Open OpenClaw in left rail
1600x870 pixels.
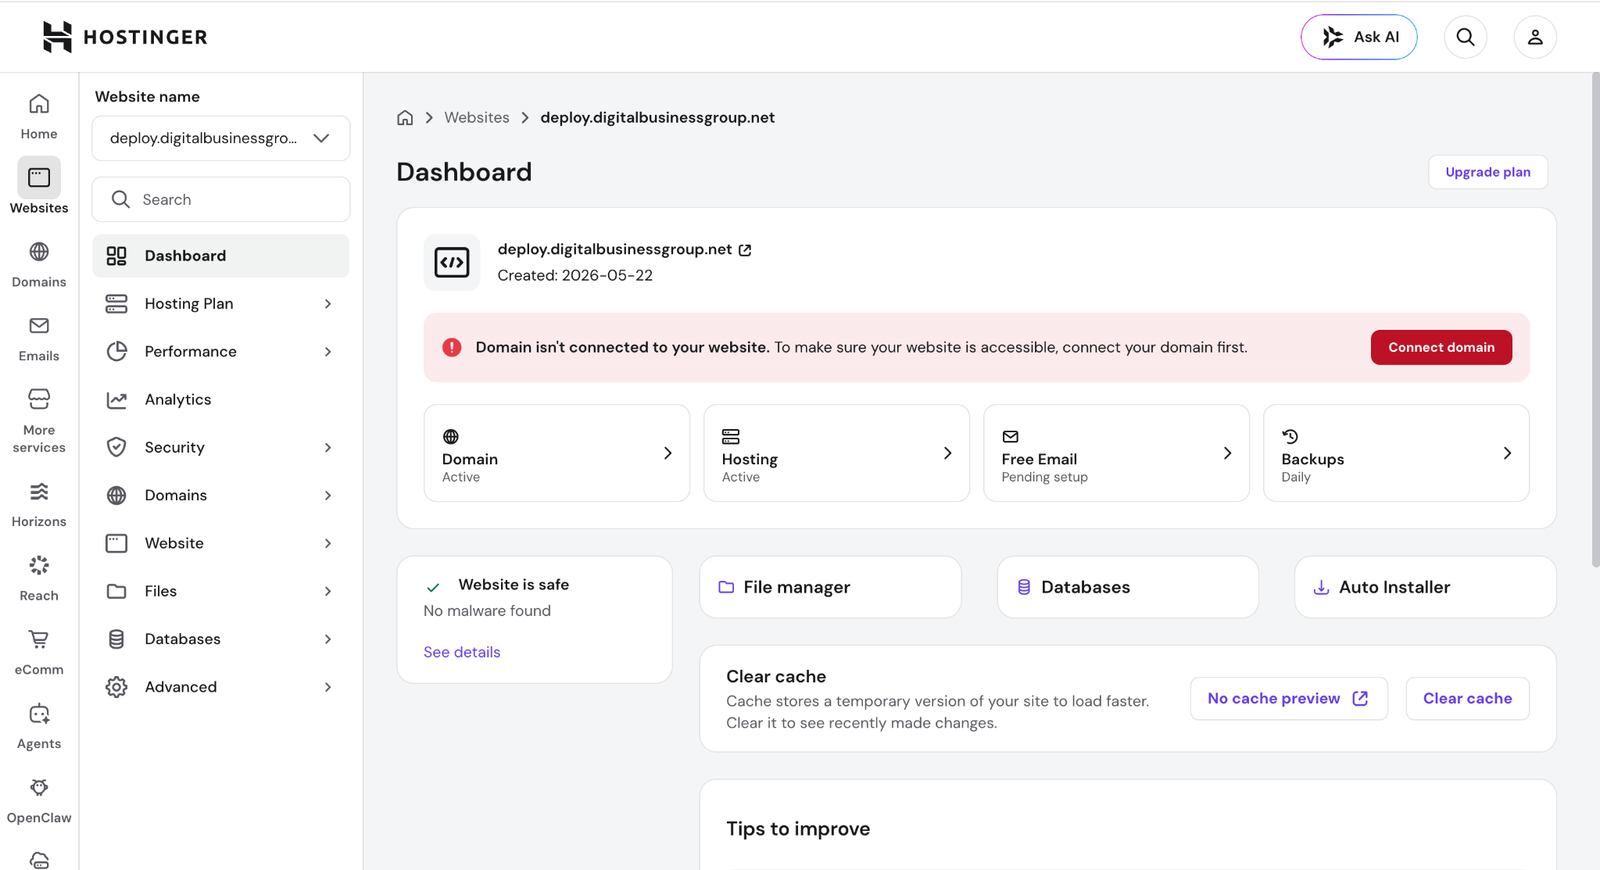click(39, 800)
